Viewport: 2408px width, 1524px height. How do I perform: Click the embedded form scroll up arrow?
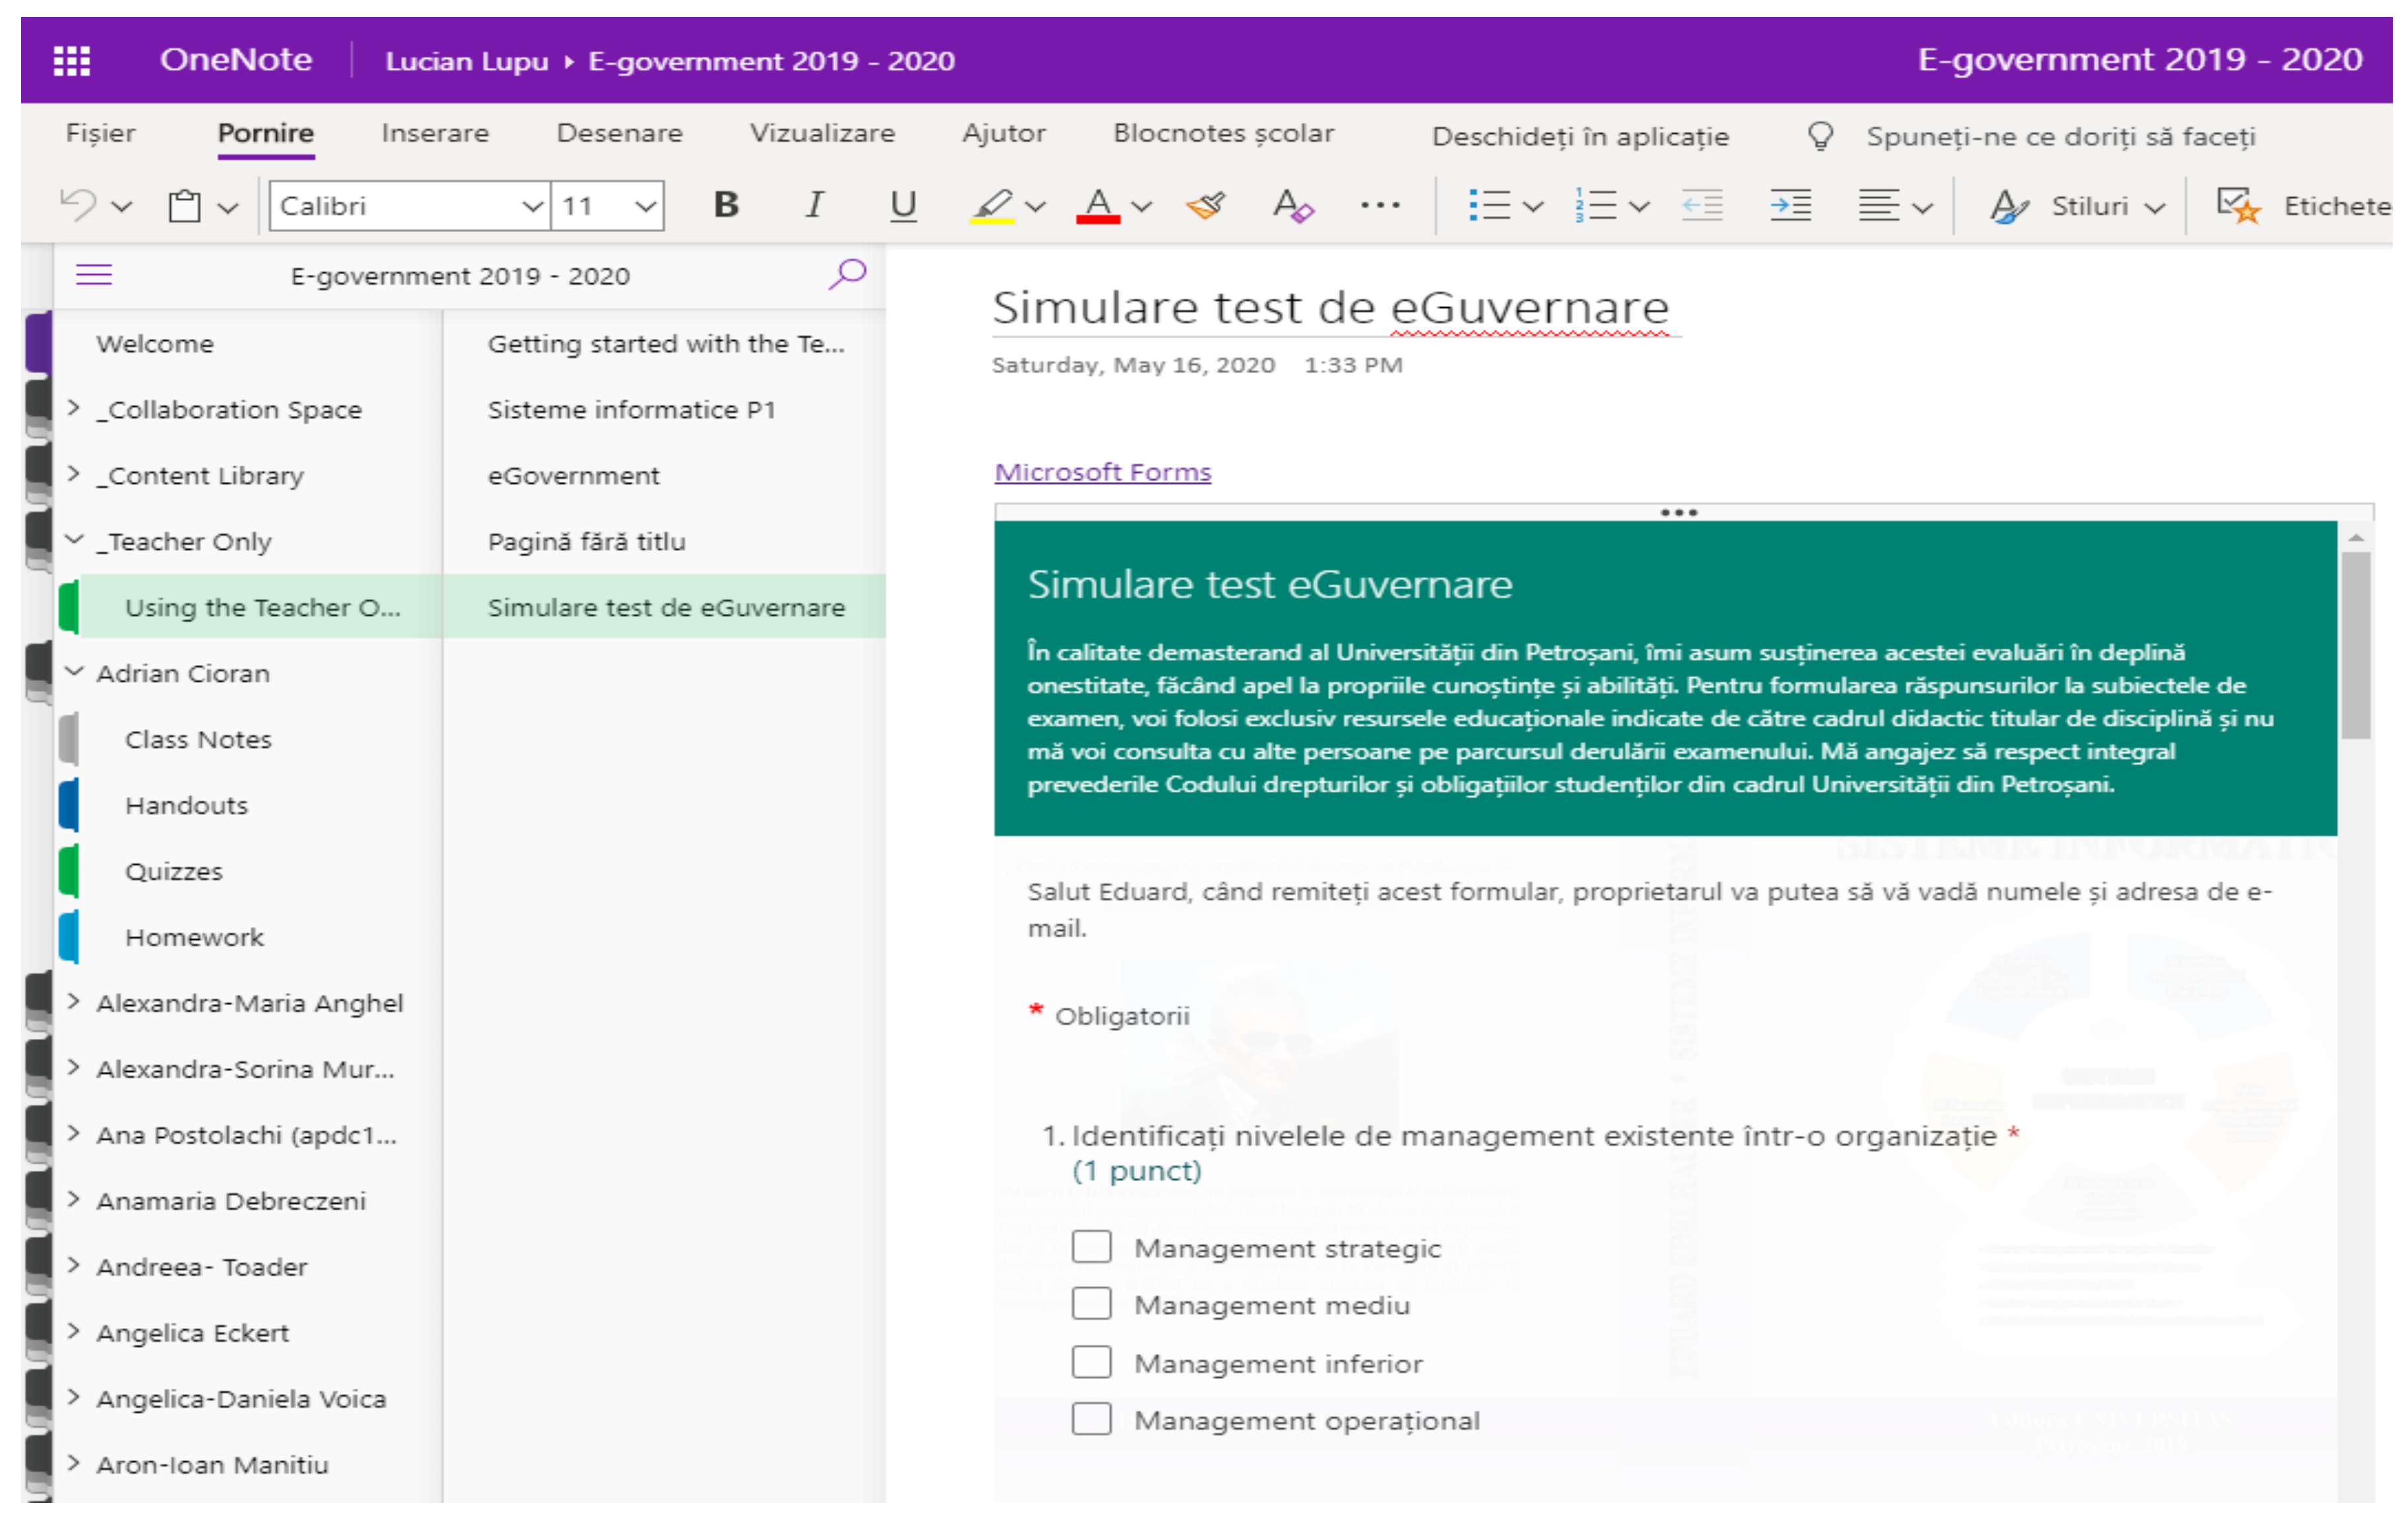tap(2356, 538)
